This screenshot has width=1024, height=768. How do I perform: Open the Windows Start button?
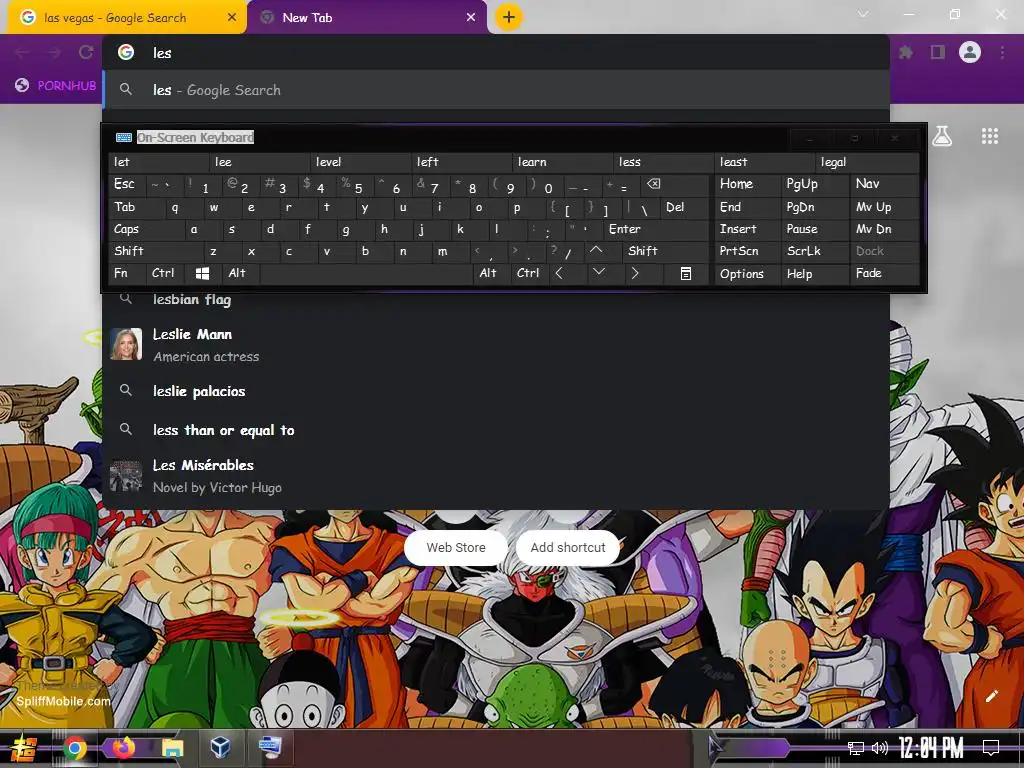(x=24, y=748)
